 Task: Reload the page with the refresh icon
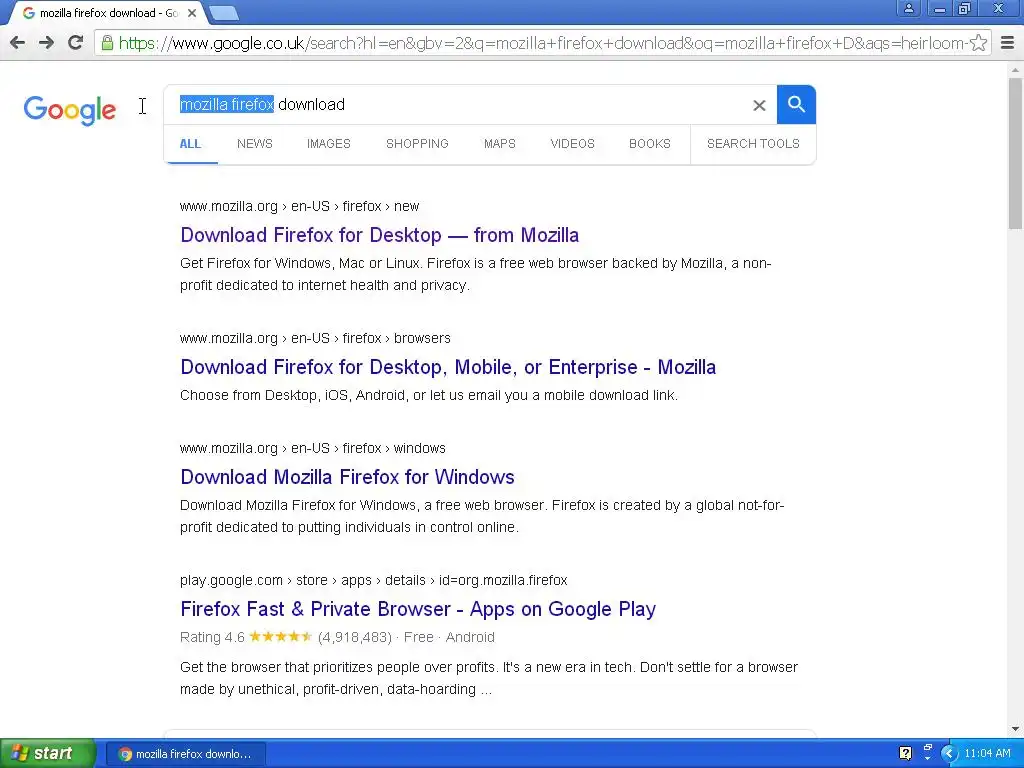pos(76,43)
